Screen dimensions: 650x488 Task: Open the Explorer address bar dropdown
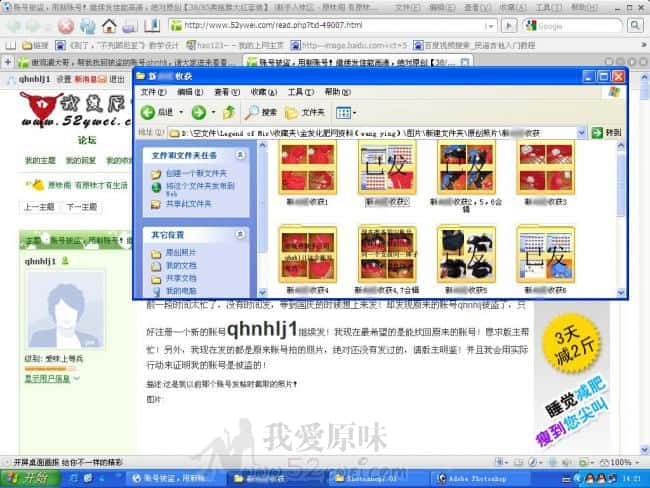click(581, 133)
